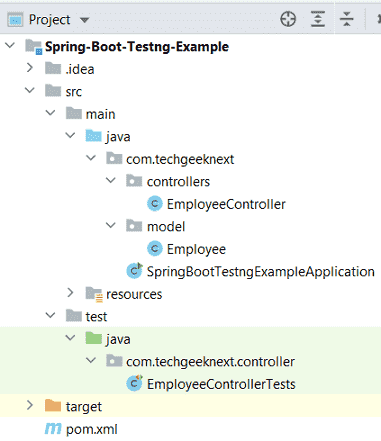The width and height of the screenshot is (381, 441).
Task: Select the java label under main
Action: tap(118, 137)
